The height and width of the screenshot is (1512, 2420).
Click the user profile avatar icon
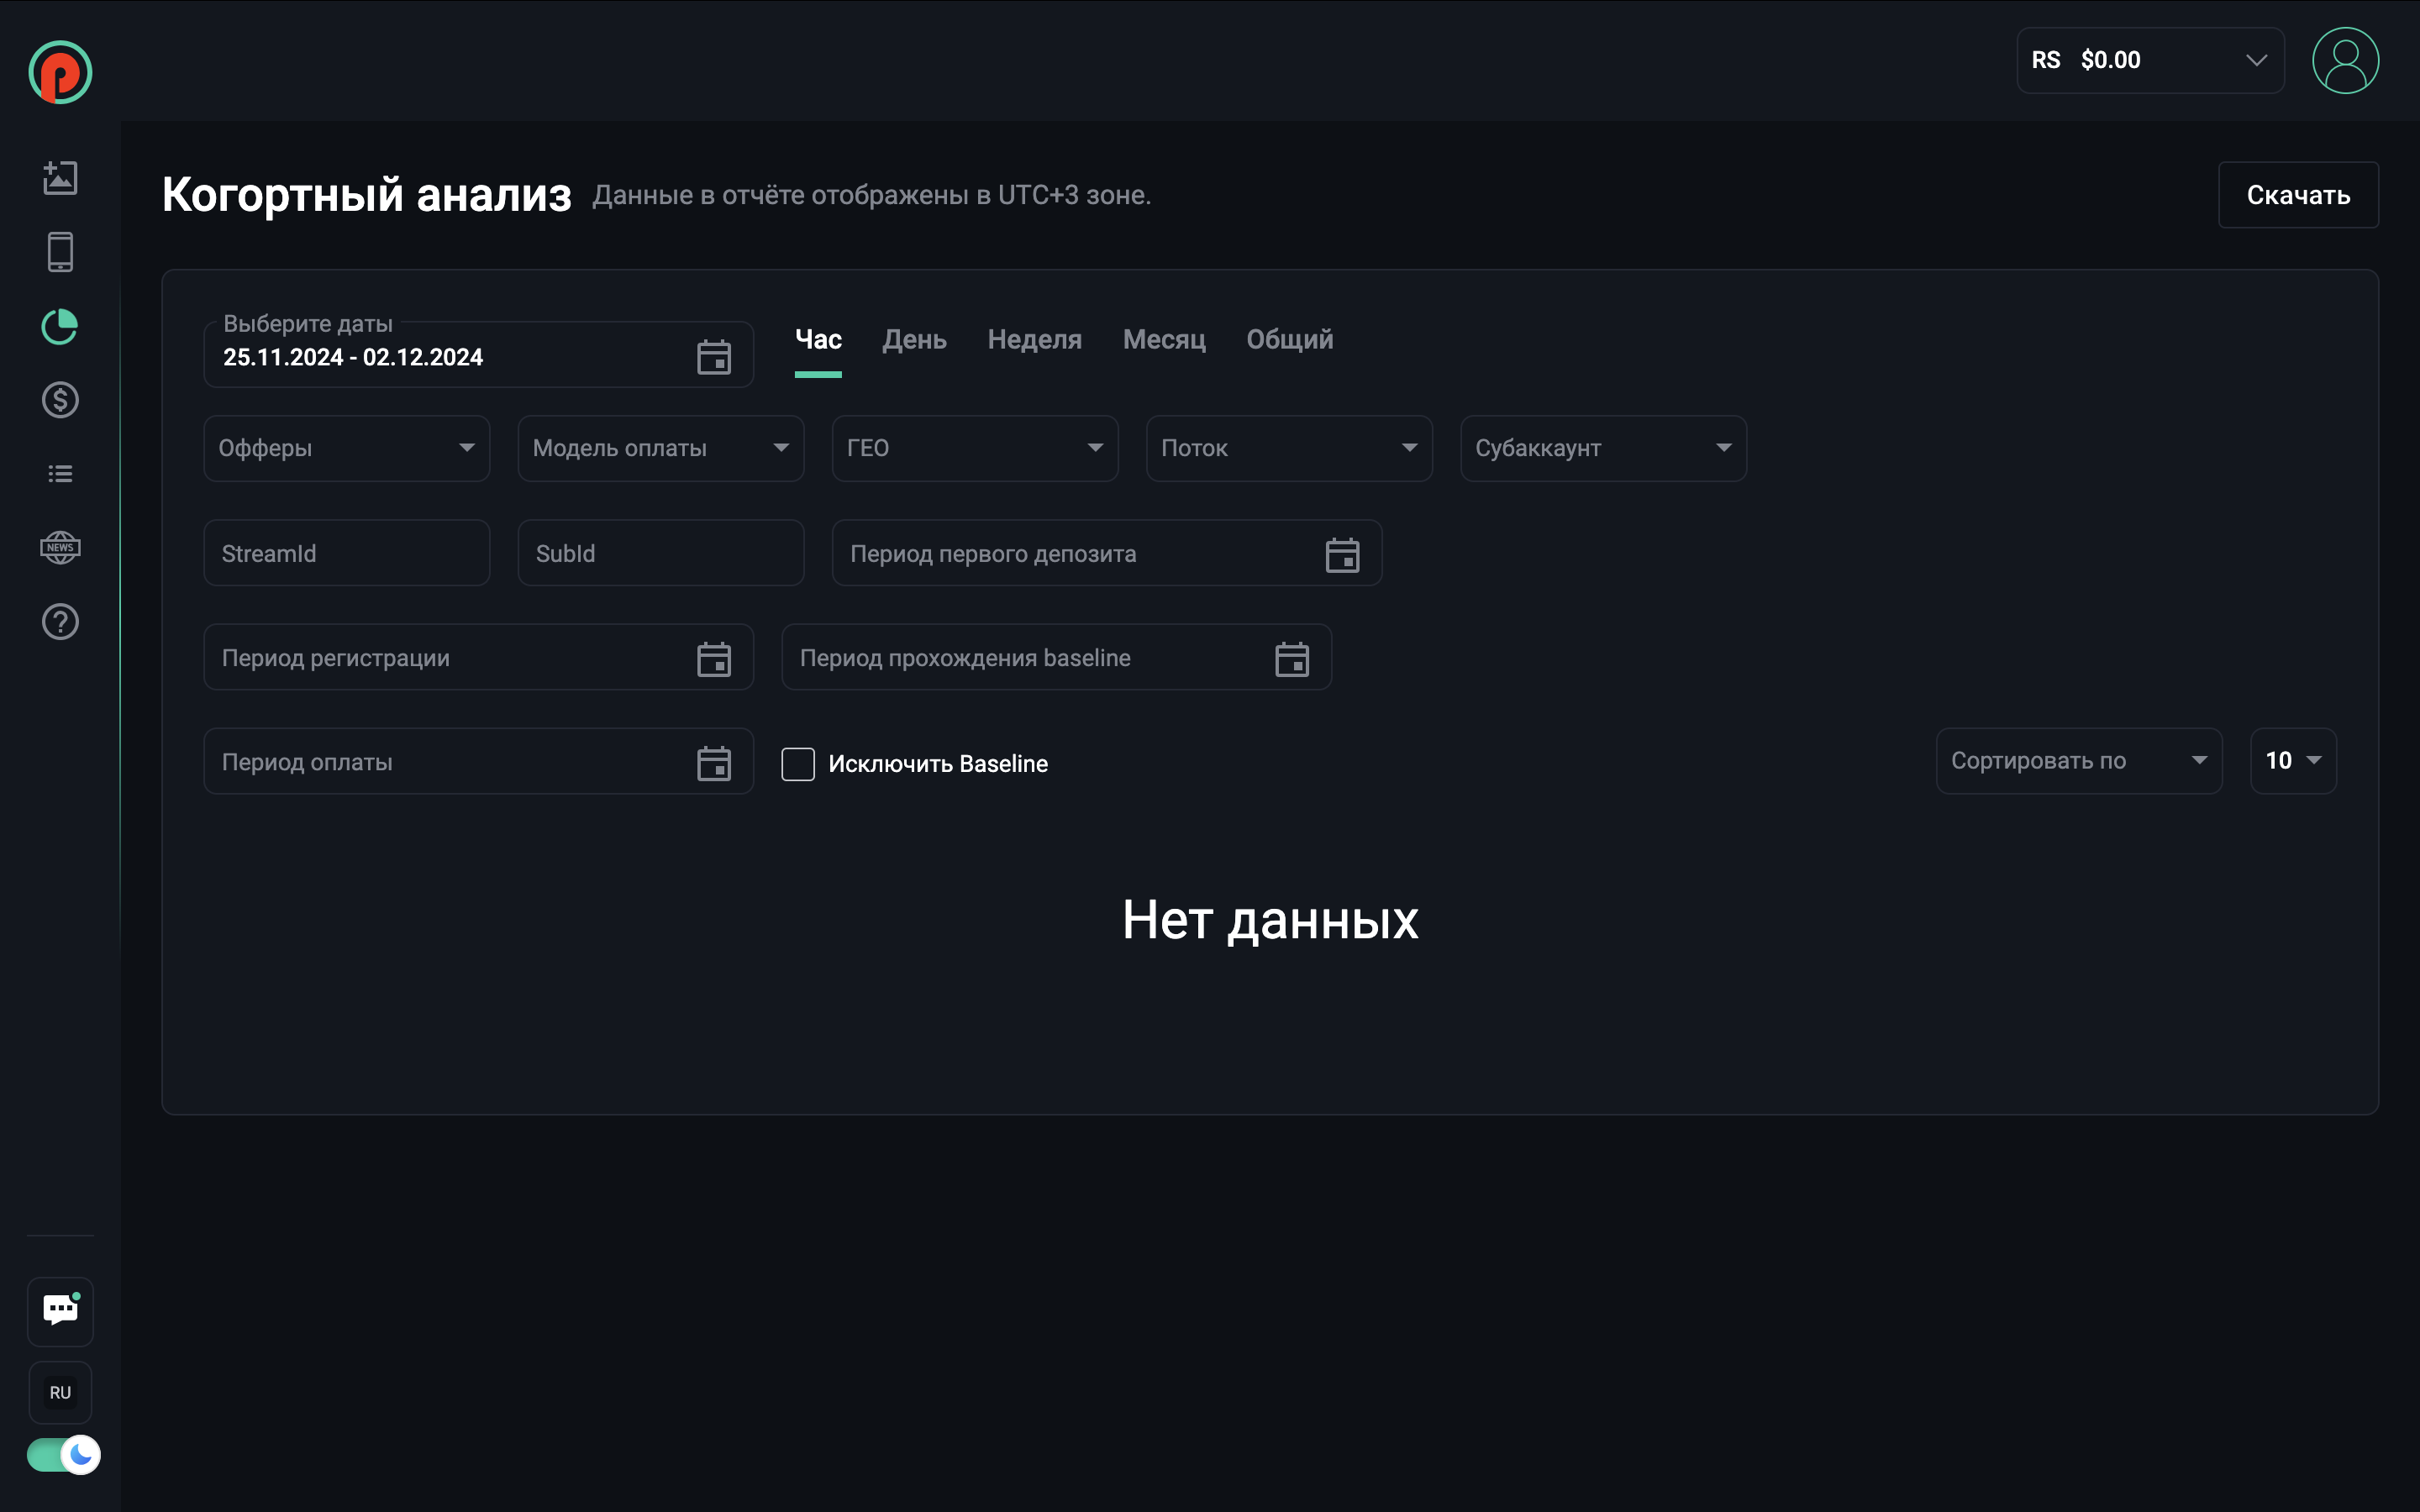tap(2344, 60)
